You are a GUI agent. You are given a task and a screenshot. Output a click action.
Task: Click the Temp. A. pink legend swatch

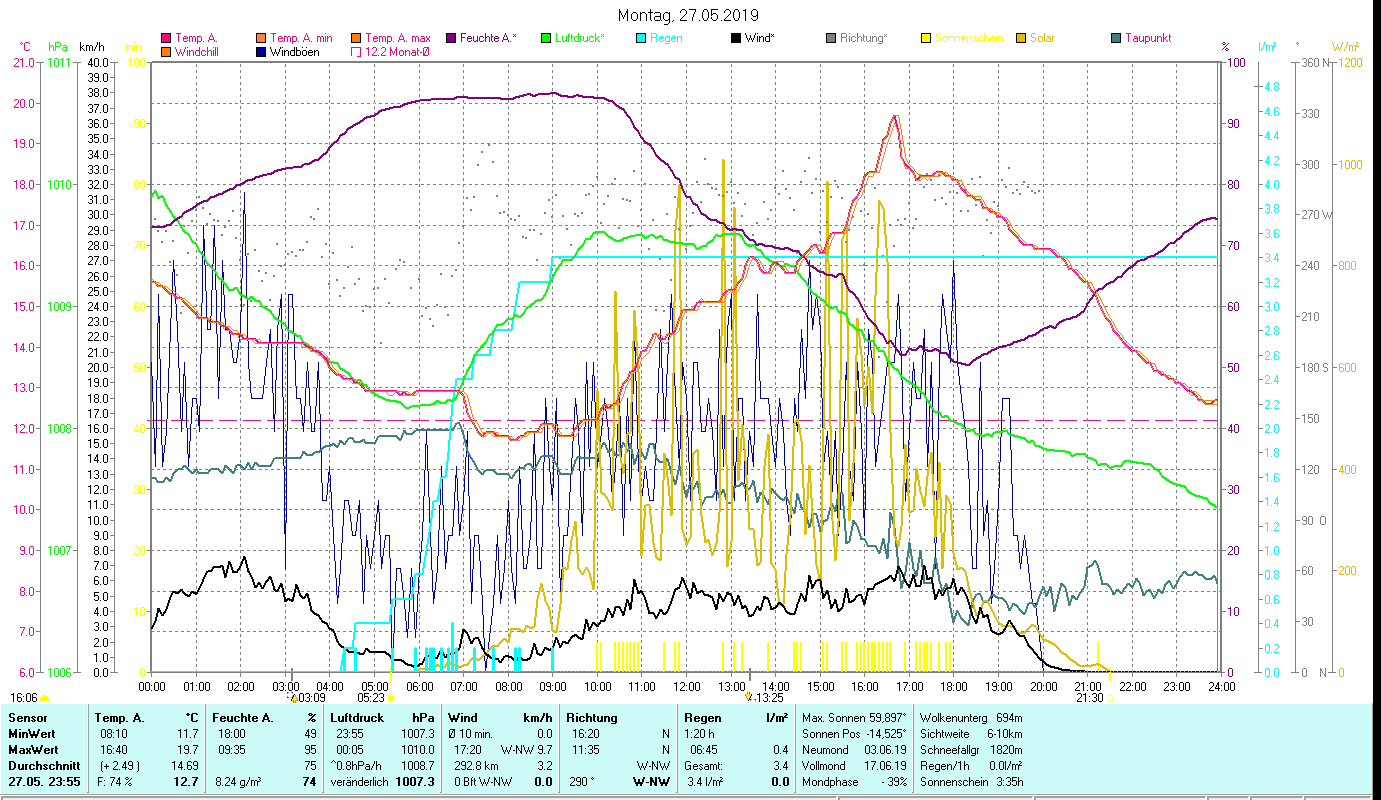[x=166, y=38]
